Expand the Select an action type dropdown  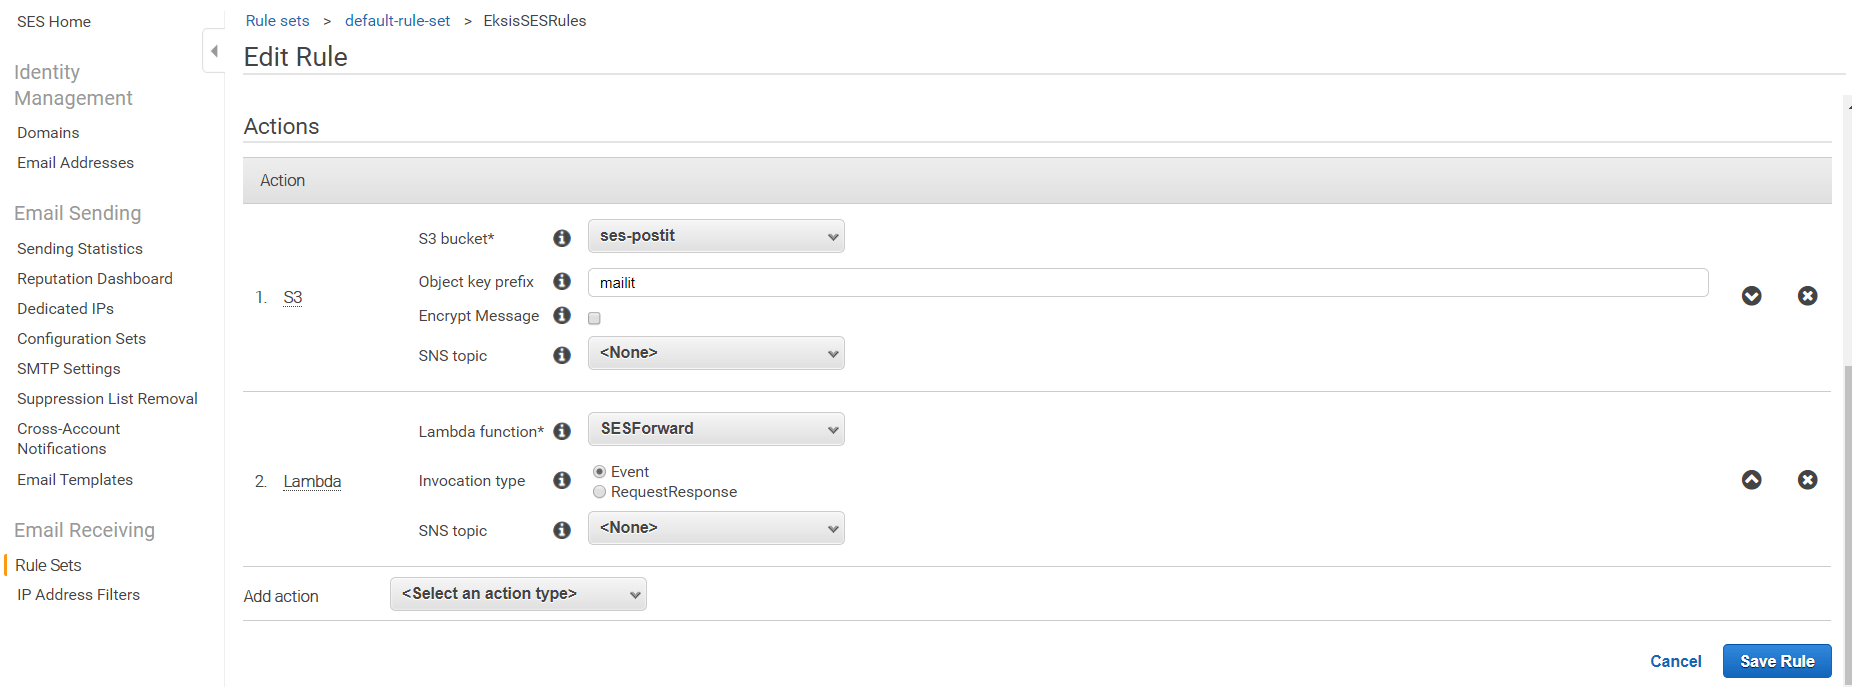point(518,594)
